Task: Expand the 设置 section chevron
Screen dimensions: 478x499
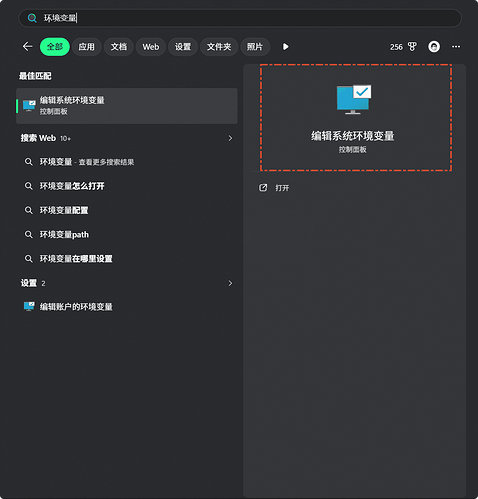Action: 230,283
